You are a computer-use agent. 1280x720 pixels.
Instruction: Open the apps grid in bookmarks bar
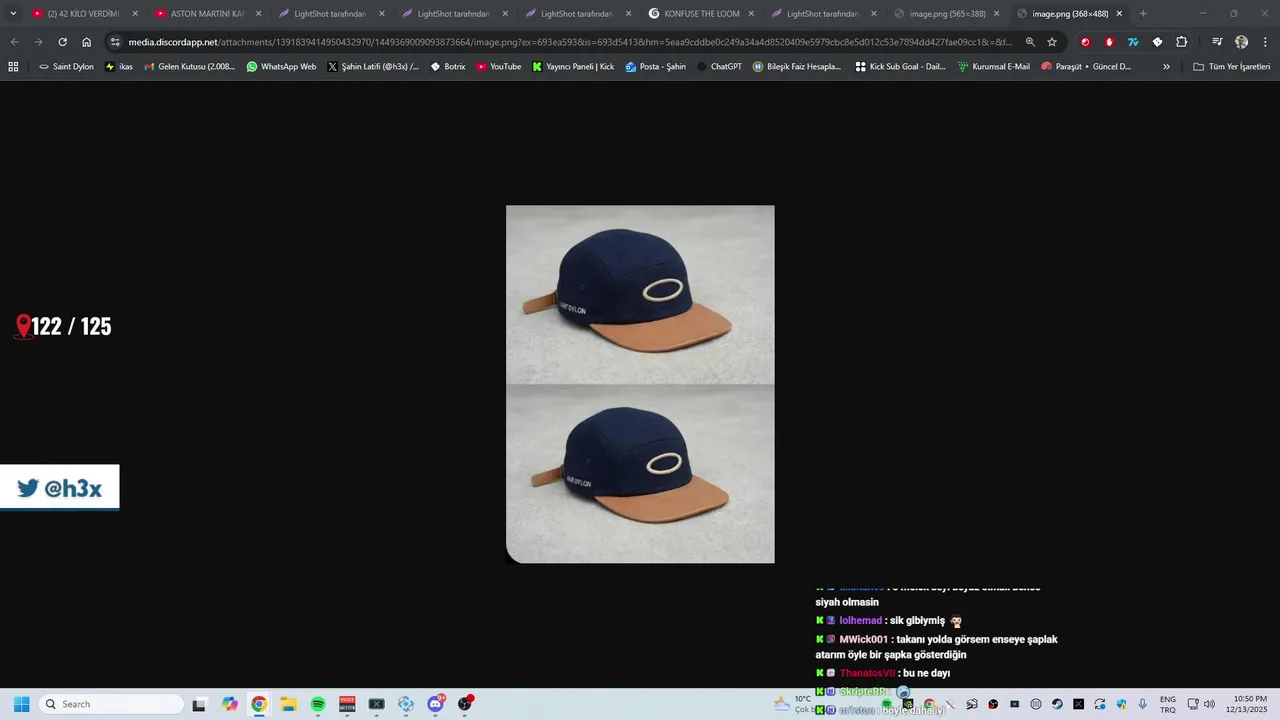click(13, 66)
